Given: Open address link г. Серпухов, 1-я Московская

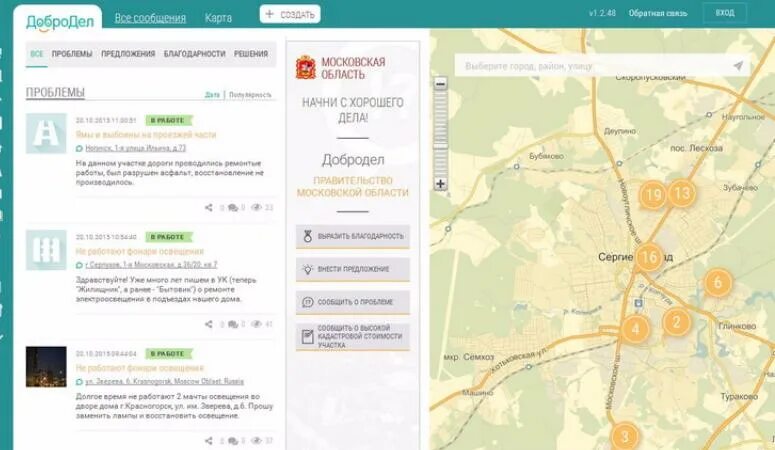Looking at the screenshot, I should (151, 265).
